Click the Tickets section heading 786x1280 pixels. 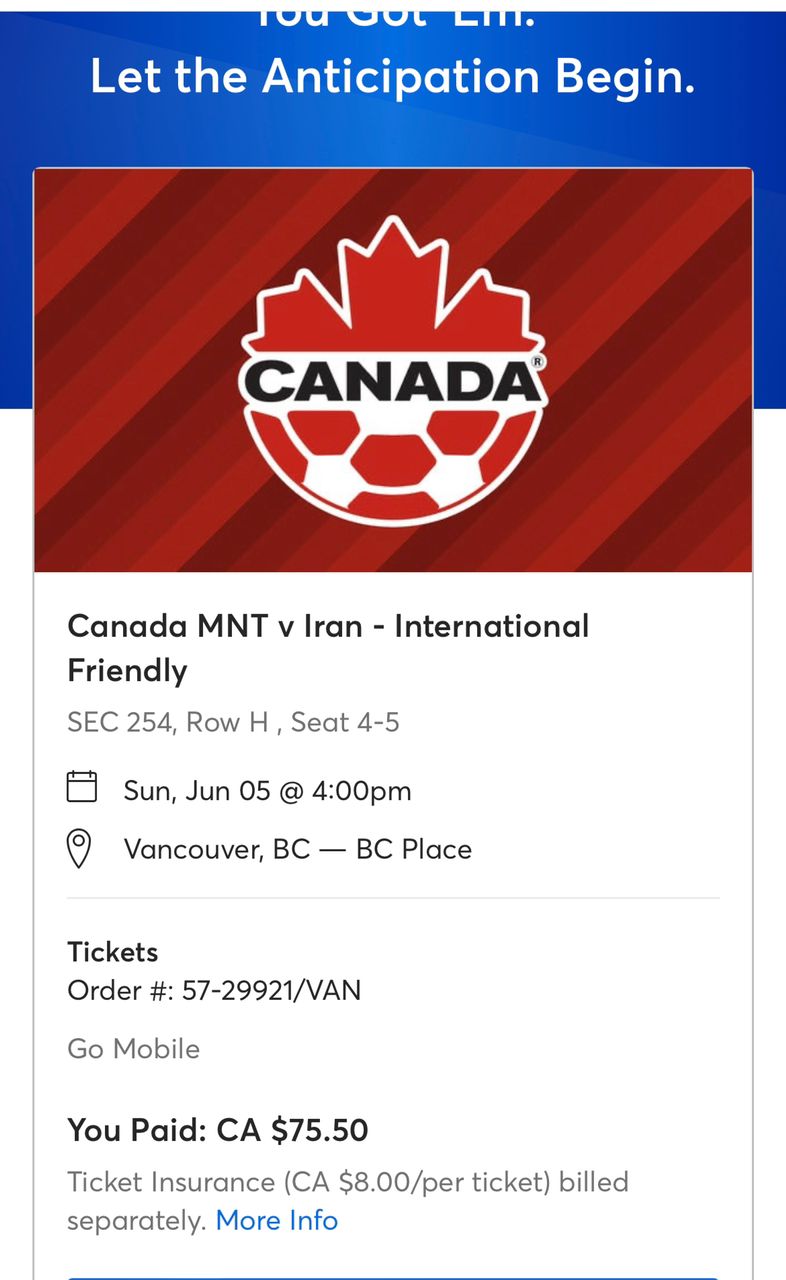coord(112,951)
